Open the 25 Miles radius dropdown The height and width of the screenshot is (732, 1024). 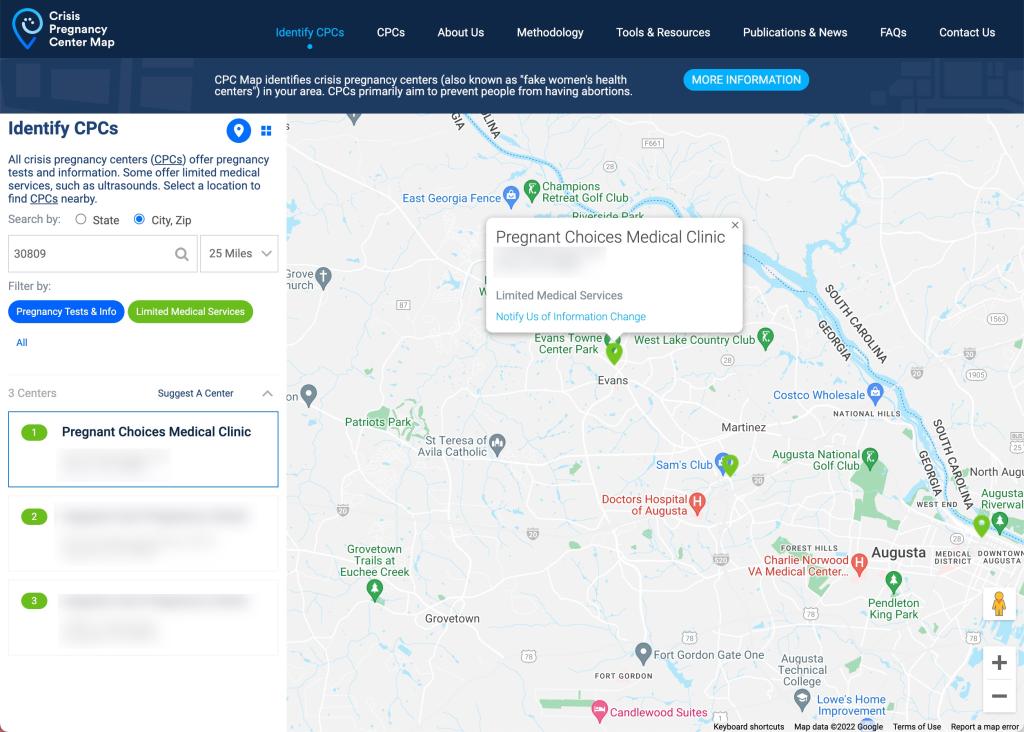240,254
